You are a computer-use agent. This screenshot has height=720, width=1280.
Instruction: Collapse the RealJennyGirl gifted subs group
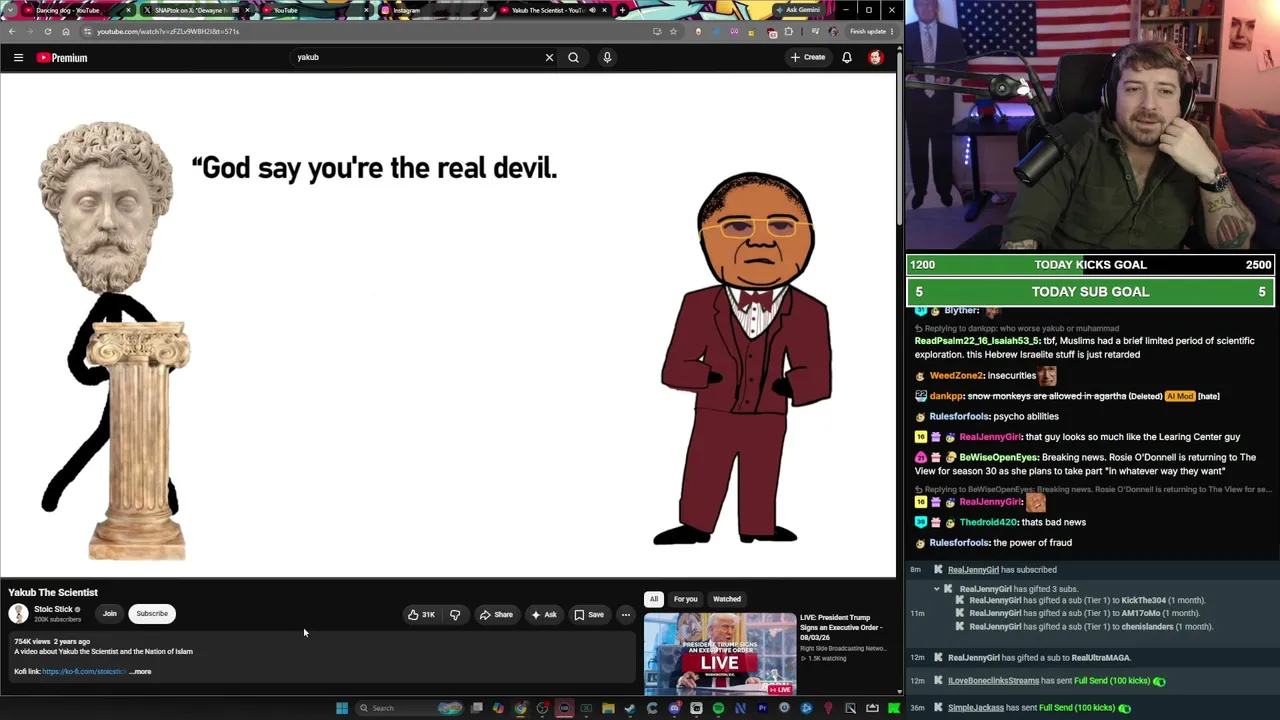pos(937,589)
